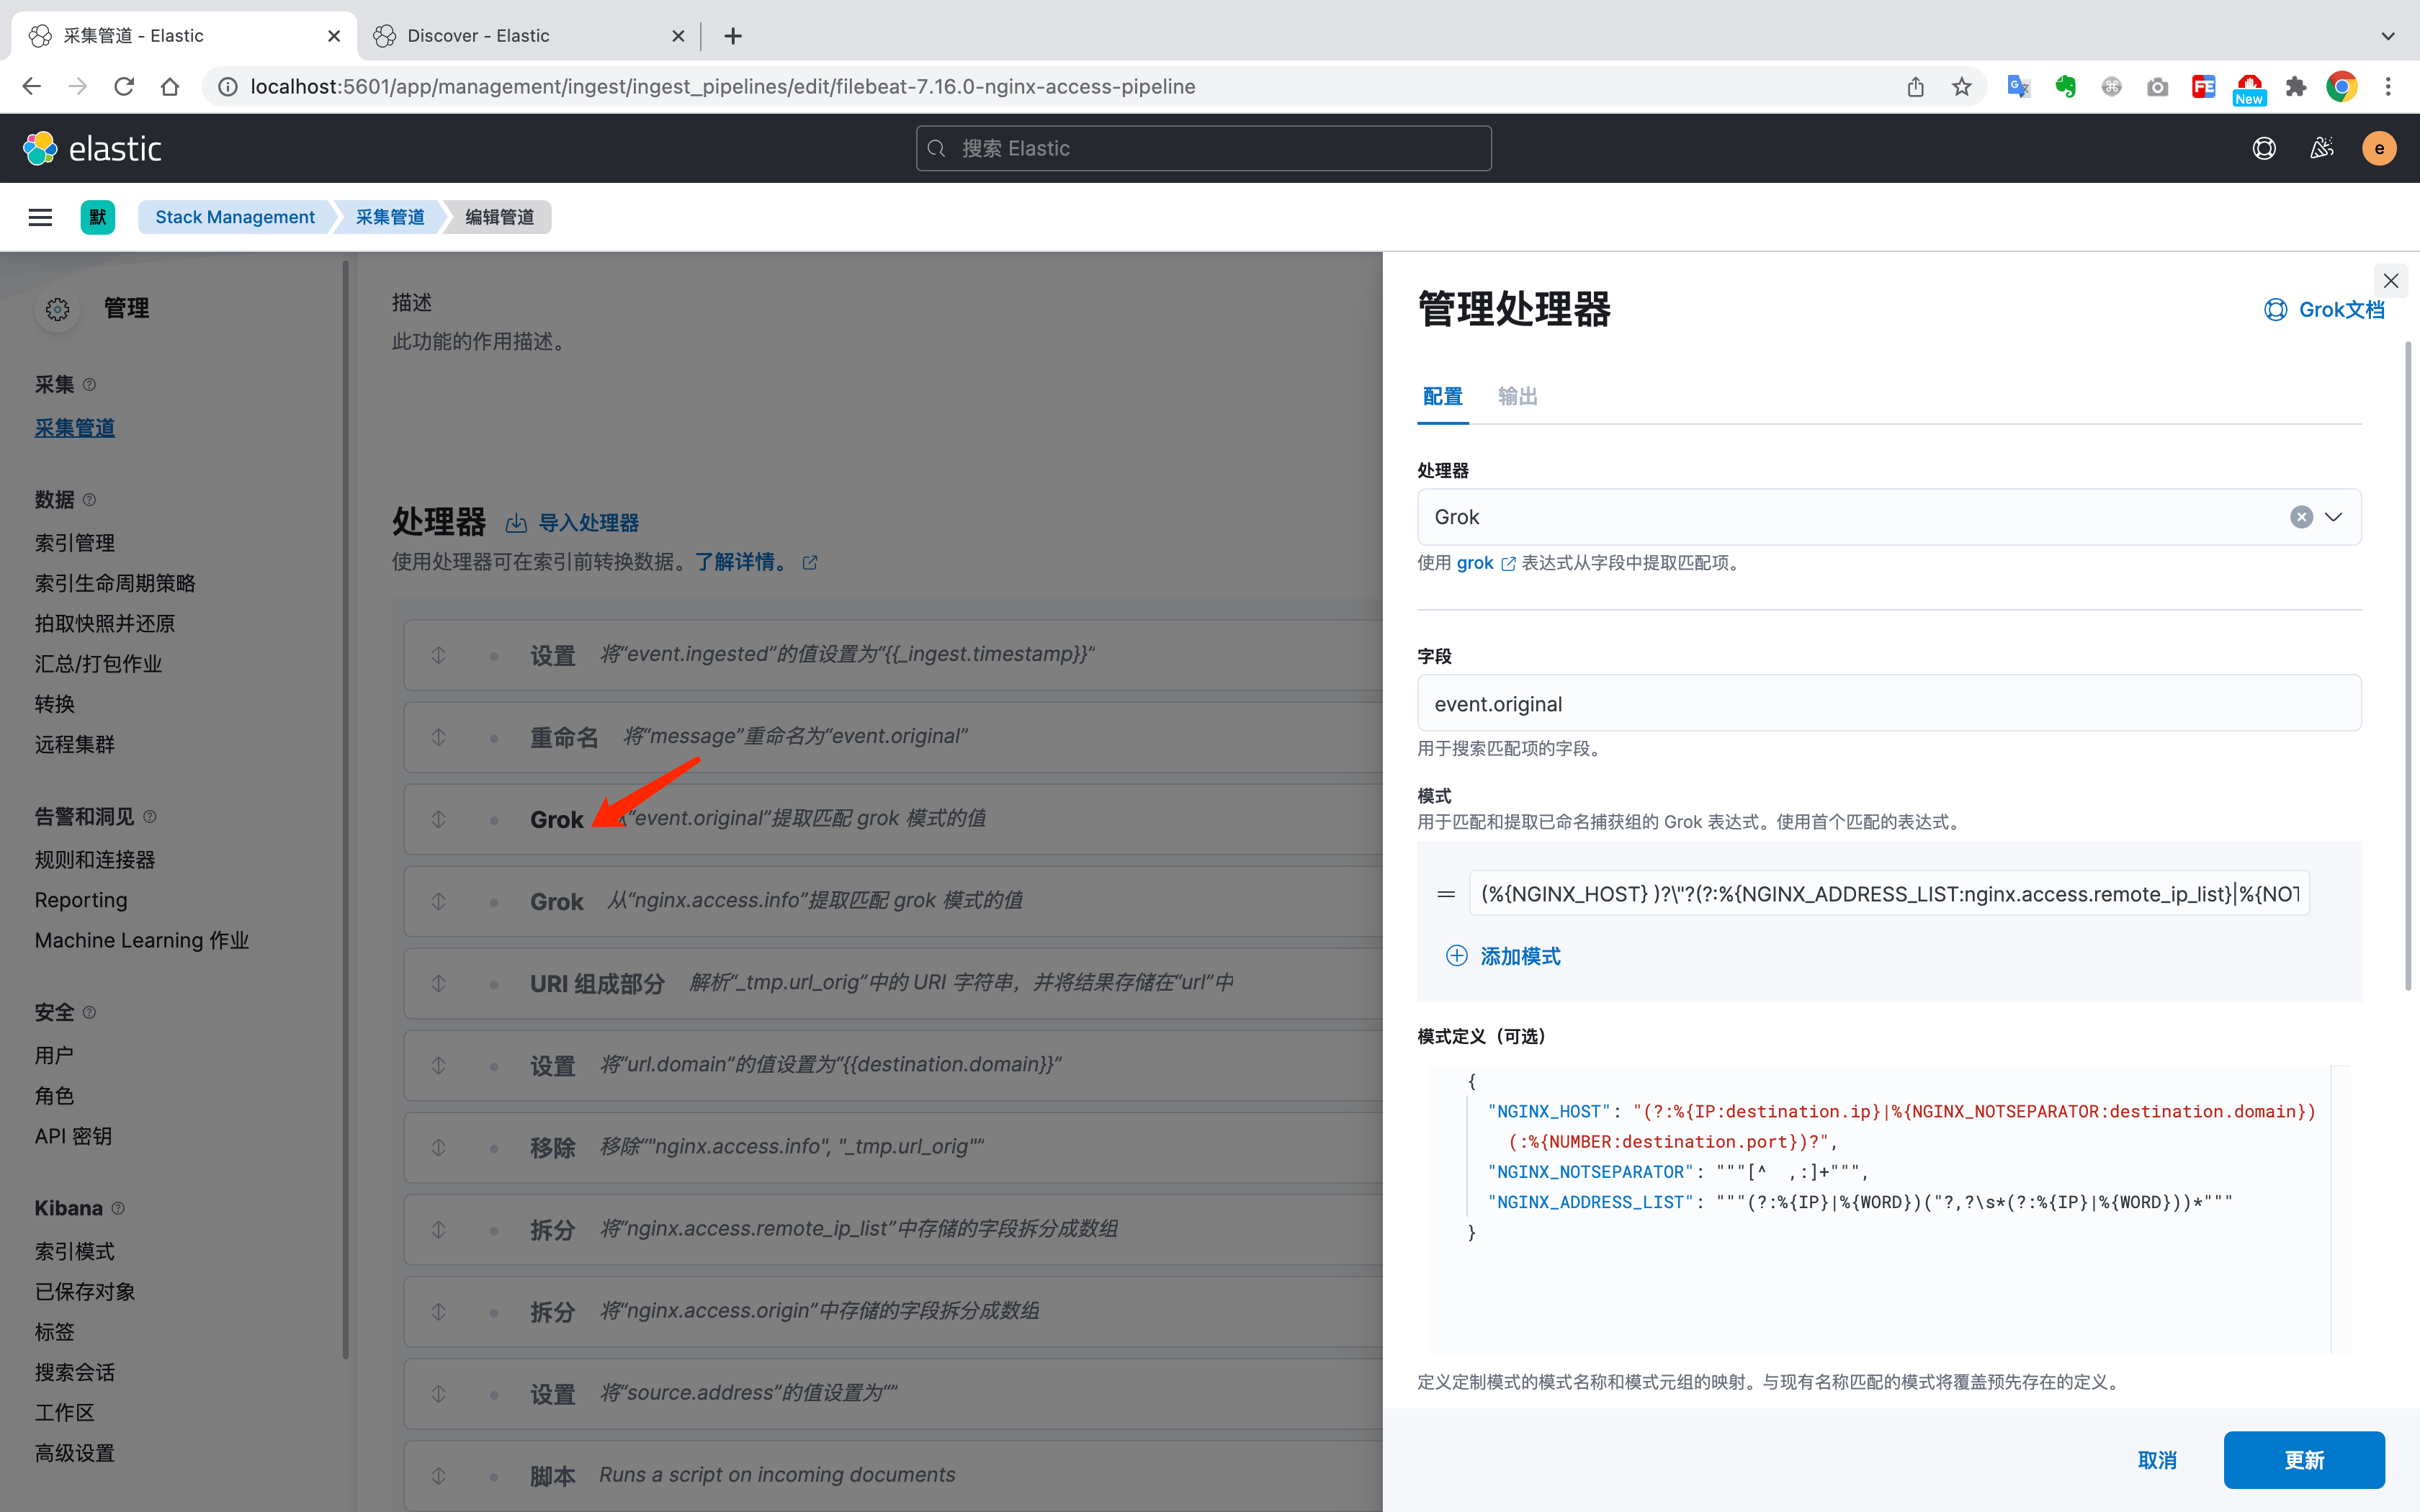Expand the browser tab search chevron
Screen dimensions: 2420x1512
tap(2388, 36)
